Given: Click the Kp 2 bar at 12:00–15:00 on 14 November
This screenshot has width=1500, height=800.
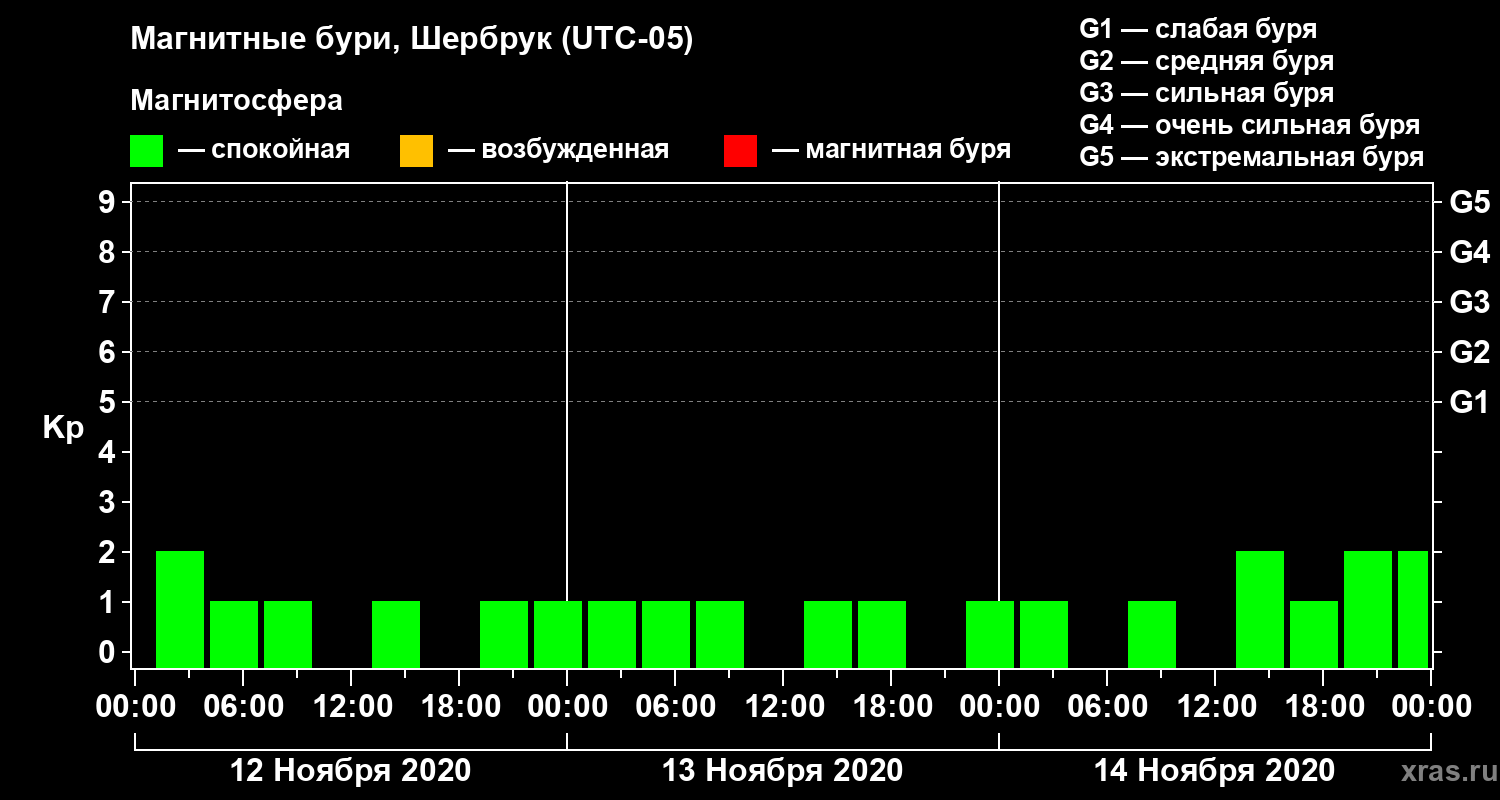Looking at the screenshot, I should click(1260, 609).
